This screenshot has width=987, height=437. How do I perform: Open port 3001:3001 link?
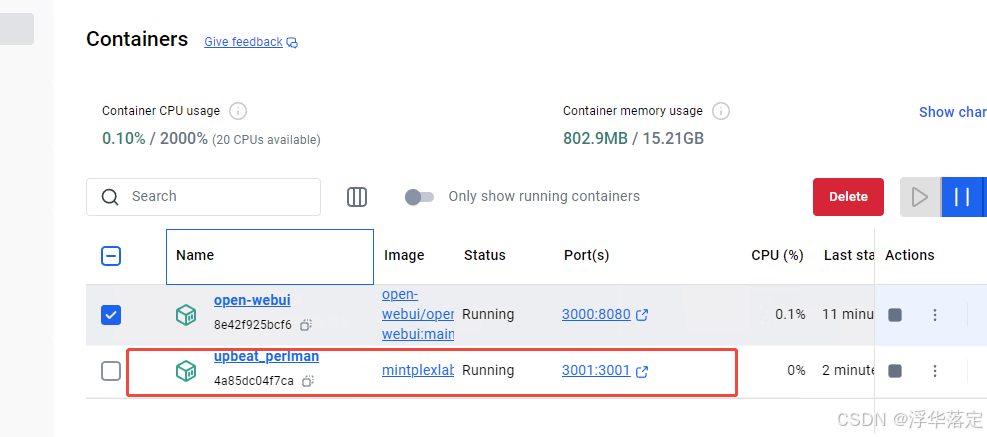coord(596,370)
